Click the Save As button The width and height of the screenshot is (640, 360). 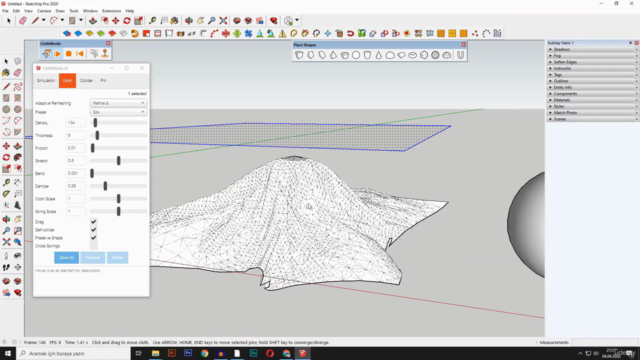[67, 258]
